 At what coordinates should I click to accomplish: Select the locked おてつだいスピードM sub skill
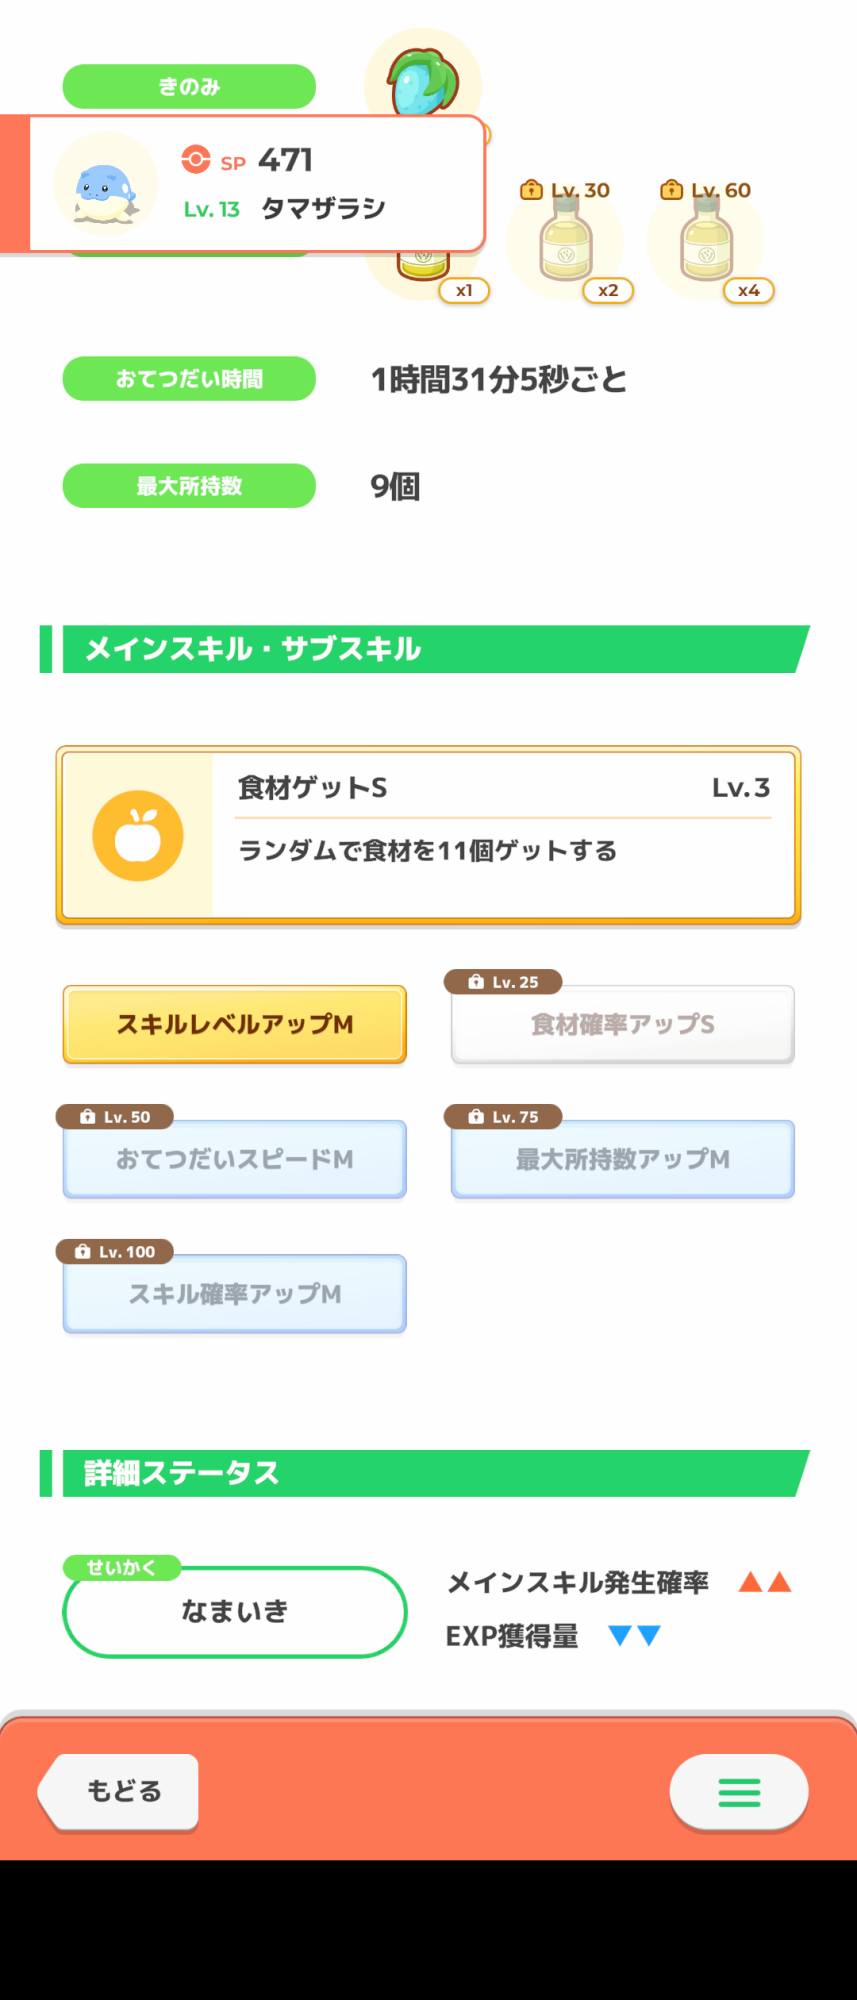pyautogui.click(x=235, y=1159)
